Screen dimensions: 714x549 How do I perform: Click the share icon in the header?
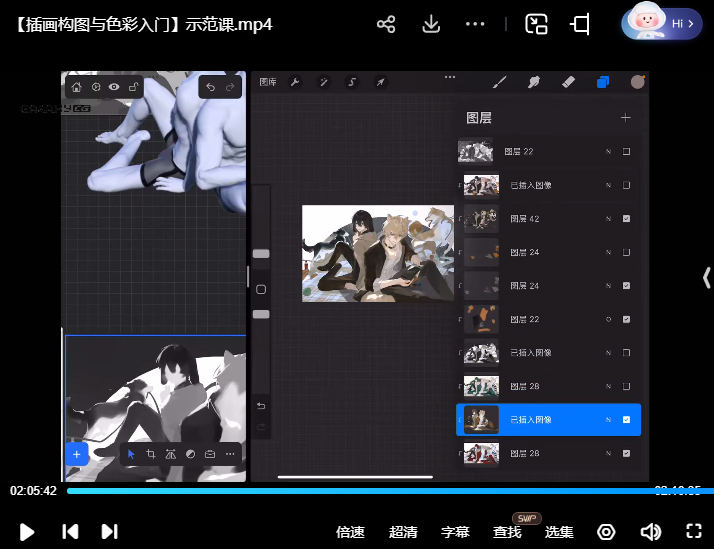point(386,24)
